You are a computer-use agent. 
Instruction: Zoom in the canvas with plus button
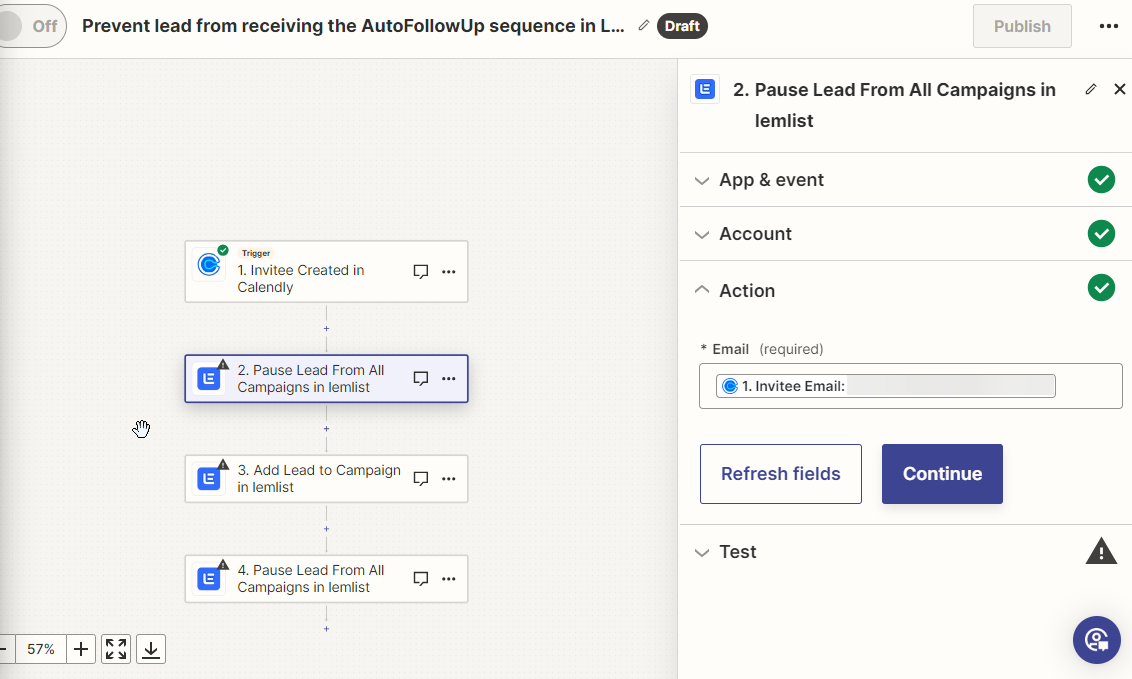click(81, 649)
